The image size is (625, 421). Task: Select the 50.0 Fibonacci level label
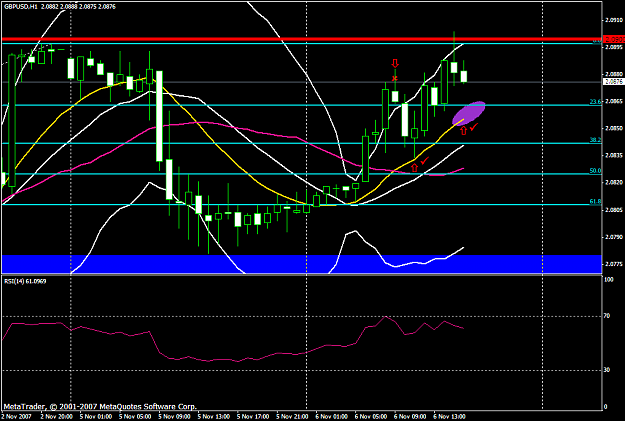point(595,171)
